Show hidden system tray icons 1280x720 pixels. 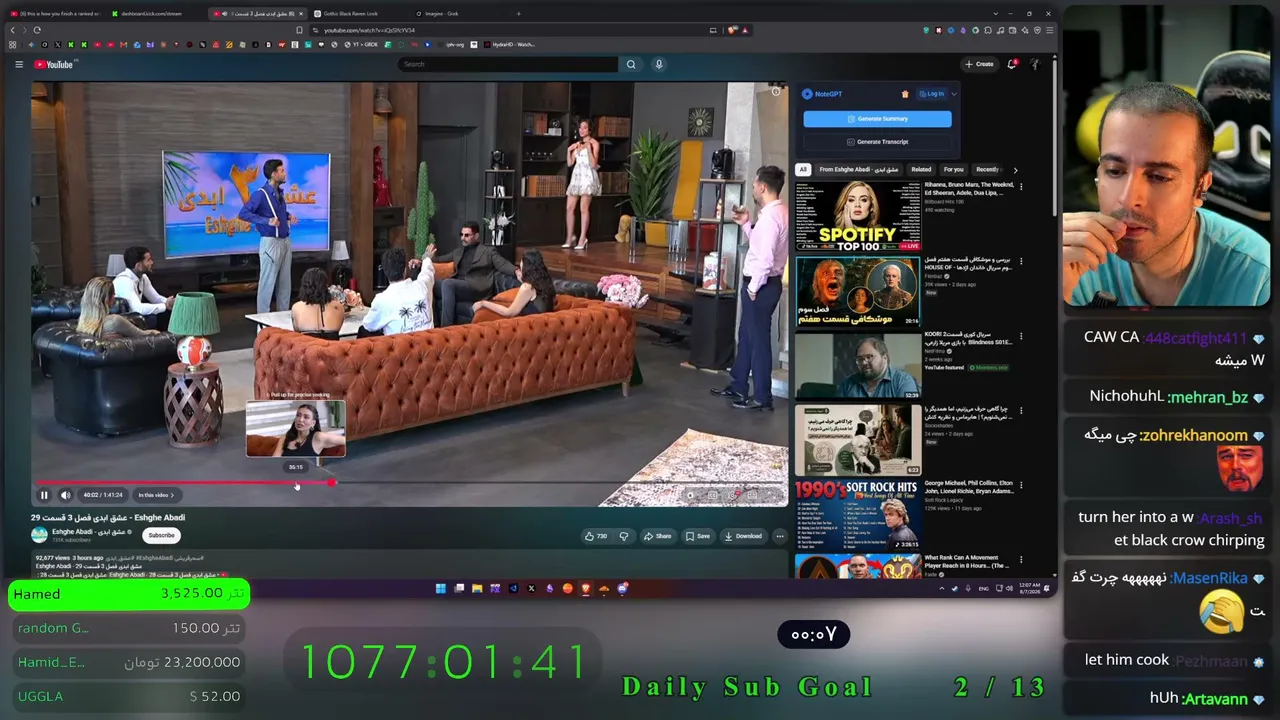(941, 588)
